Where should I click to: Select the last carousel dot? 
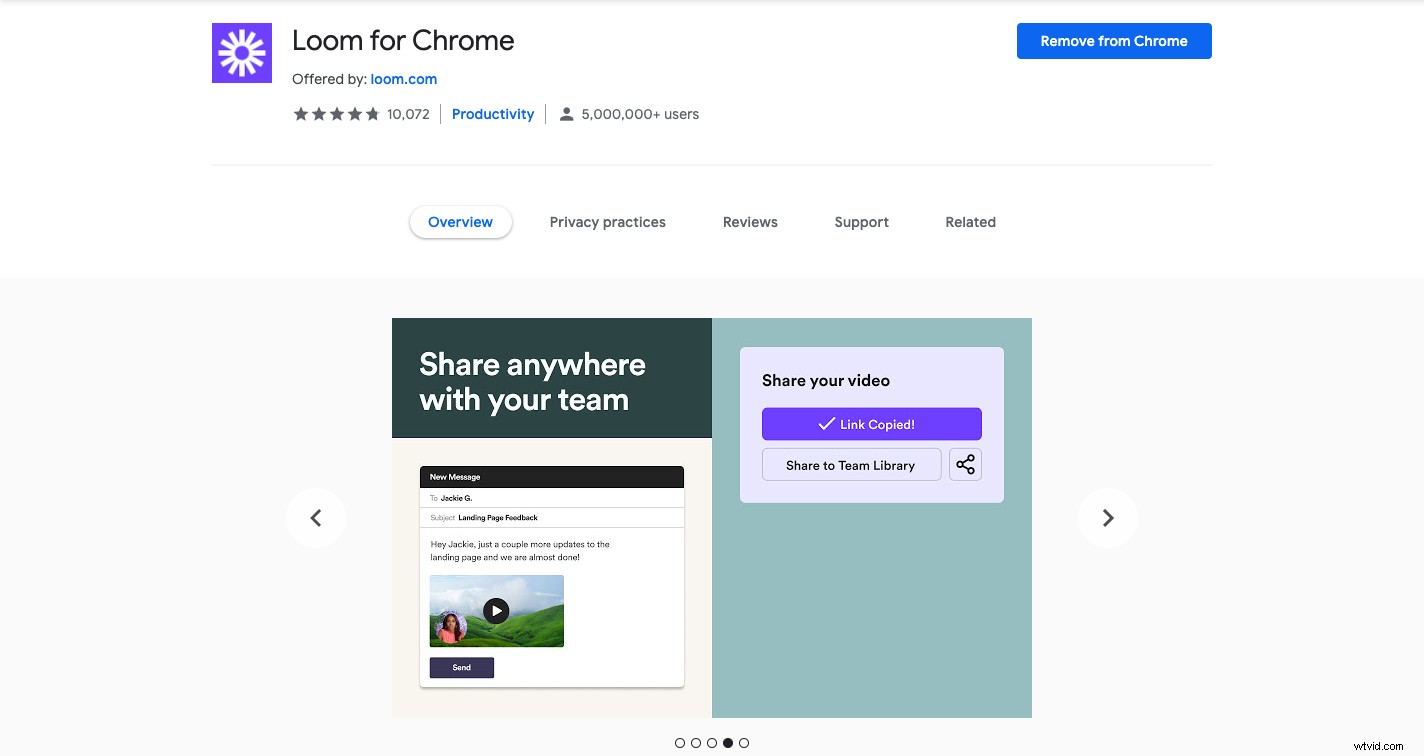point(745,743)
